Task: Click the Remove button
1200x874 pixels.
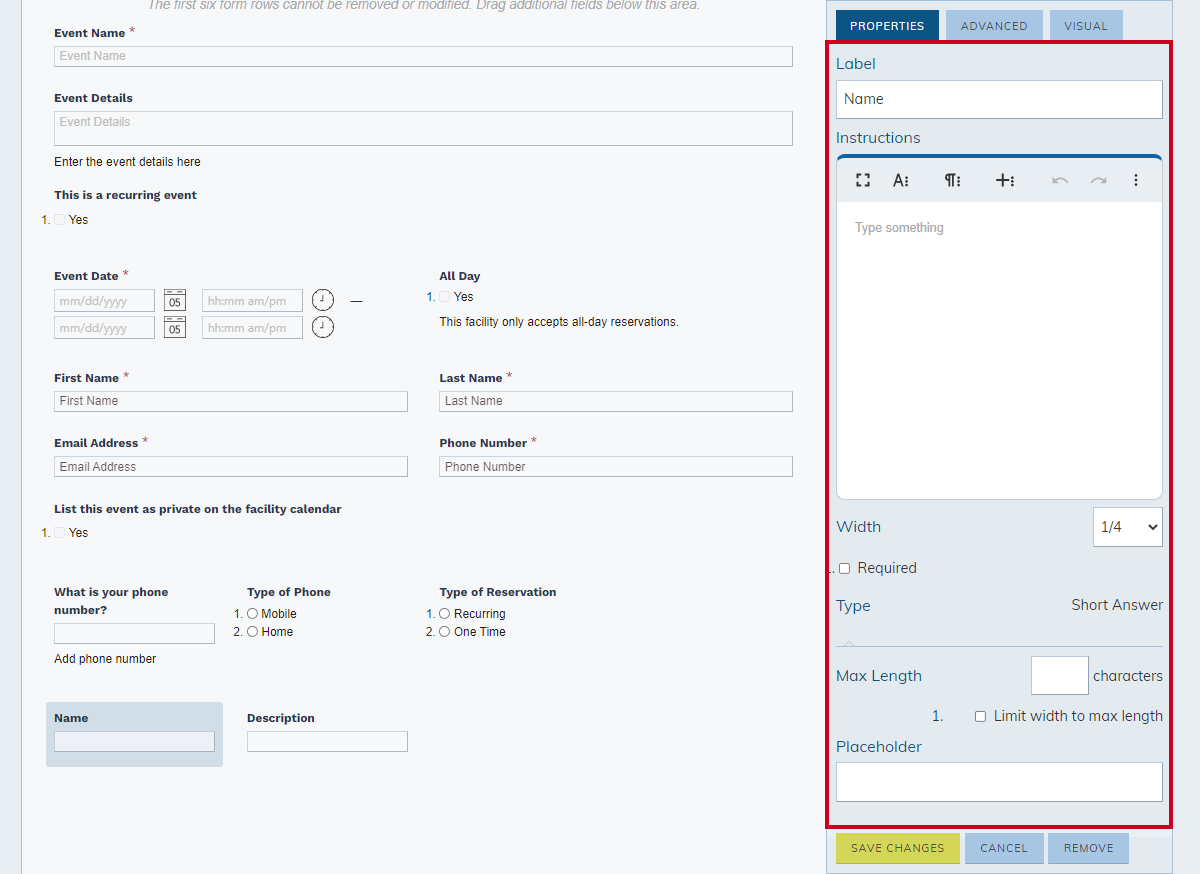Action: tap(1088, 848)
